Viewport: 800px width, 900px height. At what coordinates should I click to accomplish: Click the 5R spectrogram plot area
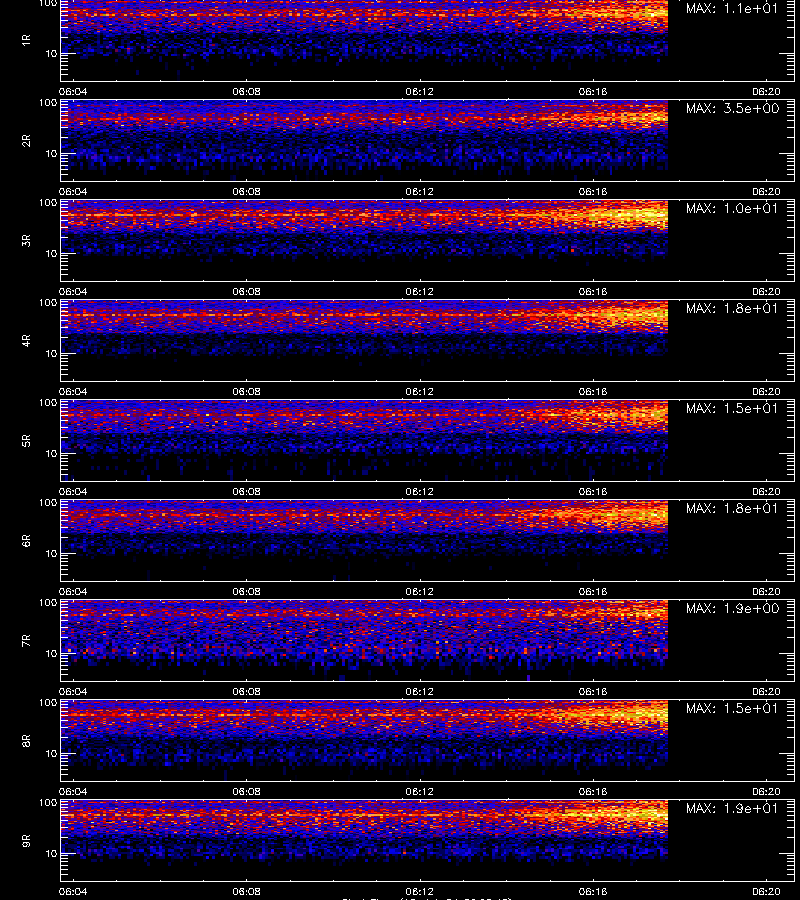pyautogui.click(x=427, y=440)
